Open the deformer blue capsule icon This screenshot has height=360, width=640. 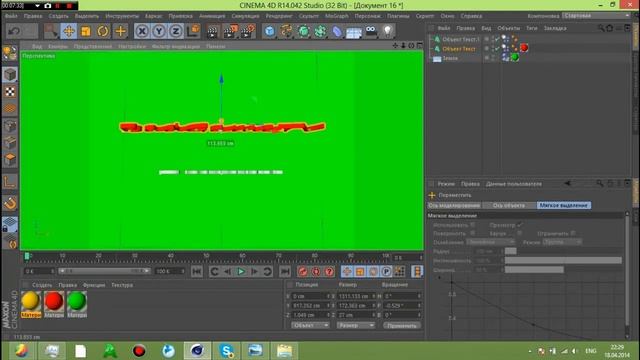337,31
